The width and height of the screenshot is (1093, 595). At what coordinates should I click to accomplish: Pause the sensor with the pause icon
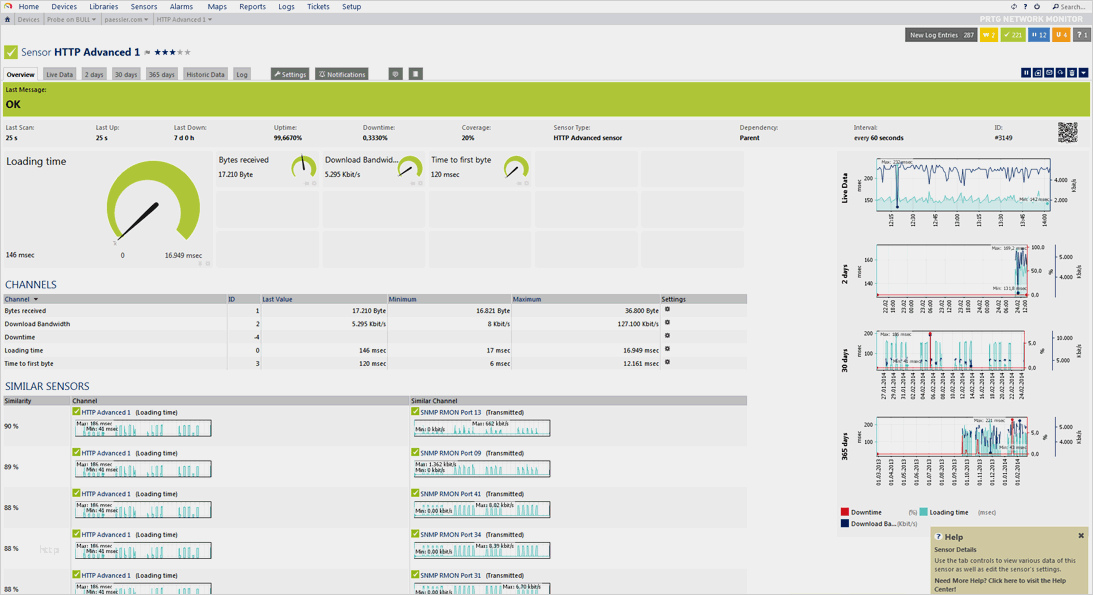(1026, 73)
